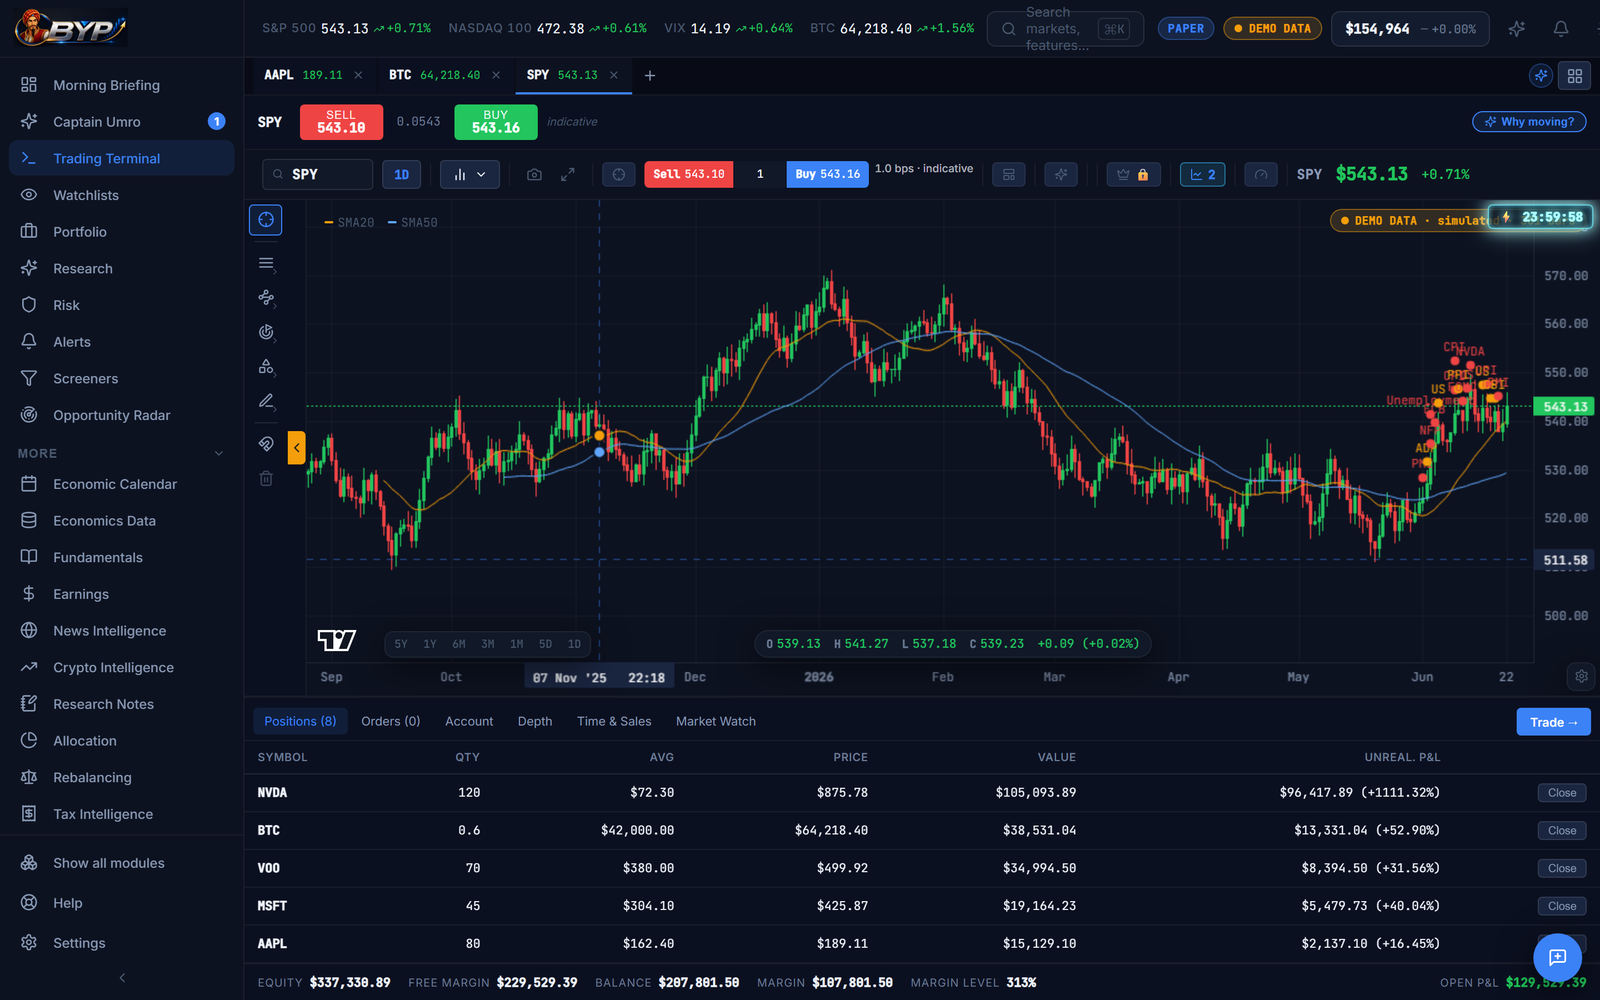Toggle the SMA50 legend indicator

[413, 223]
